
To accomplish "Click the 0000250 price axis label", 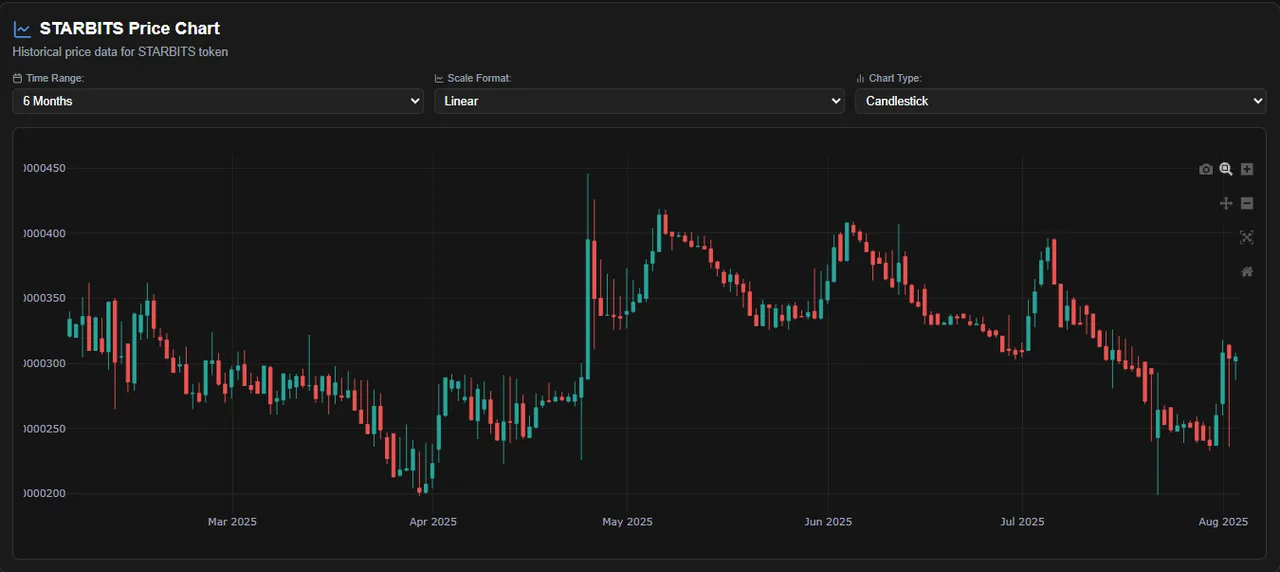I will click(44, 428).
